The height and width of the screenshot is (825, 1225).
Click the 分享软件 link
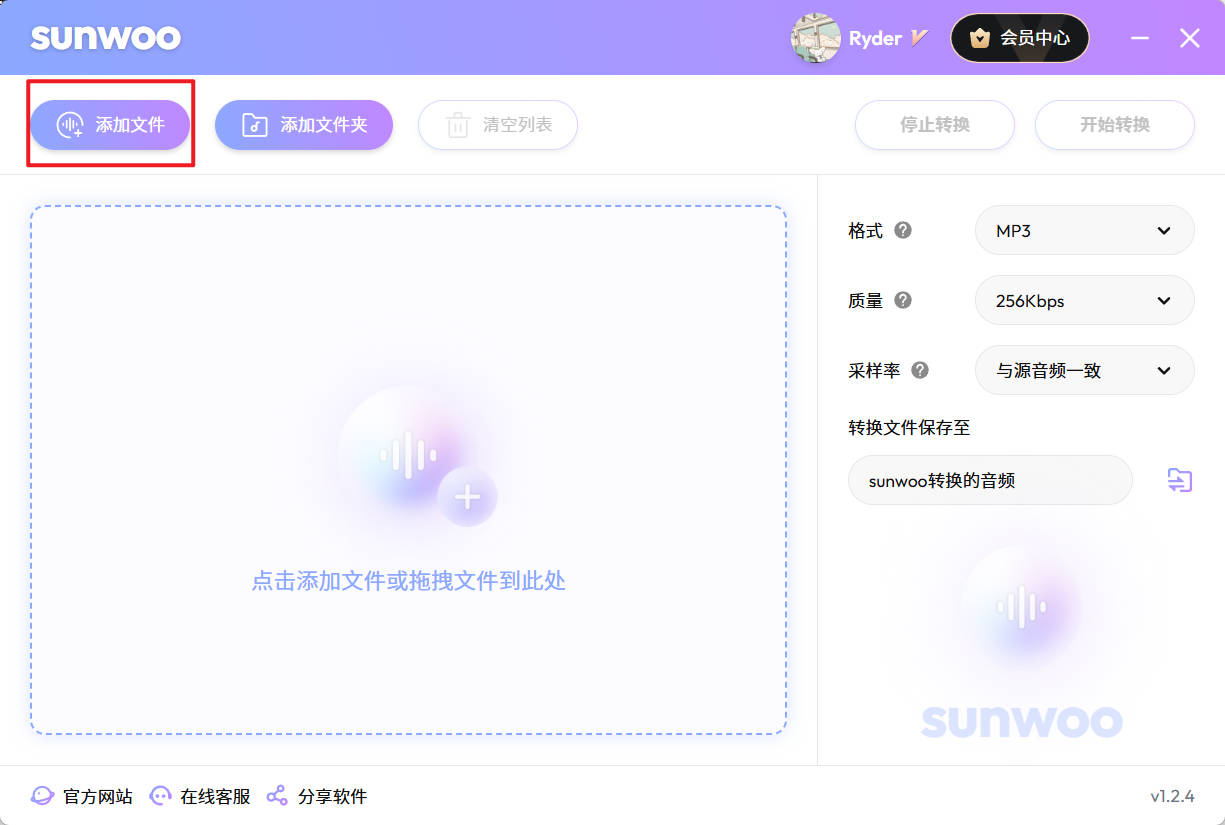317,796
